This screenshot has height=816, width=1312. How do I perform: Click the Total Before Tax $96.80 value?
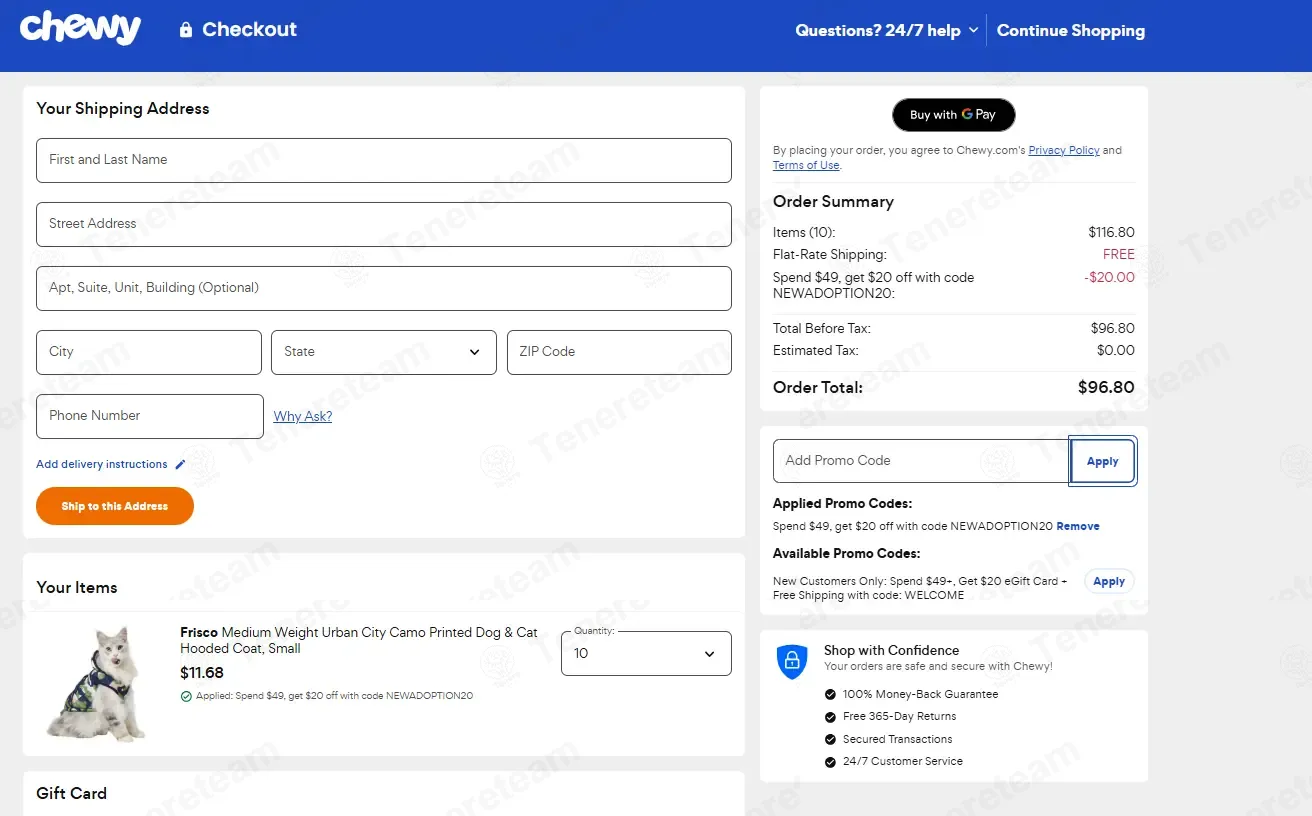pos(1113,328)
